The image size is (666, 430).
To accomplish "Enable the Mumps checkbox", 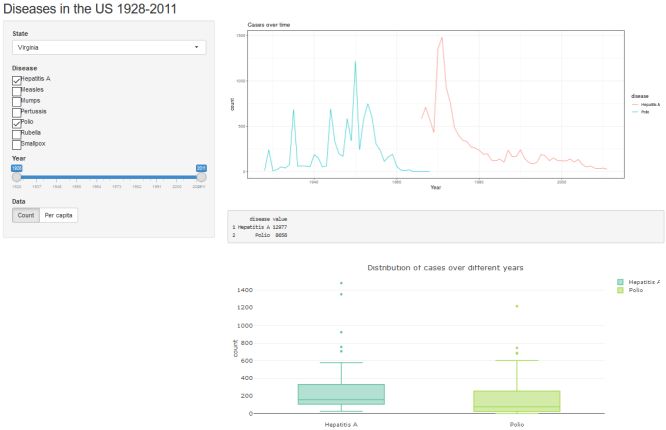I will coord(17,102).
